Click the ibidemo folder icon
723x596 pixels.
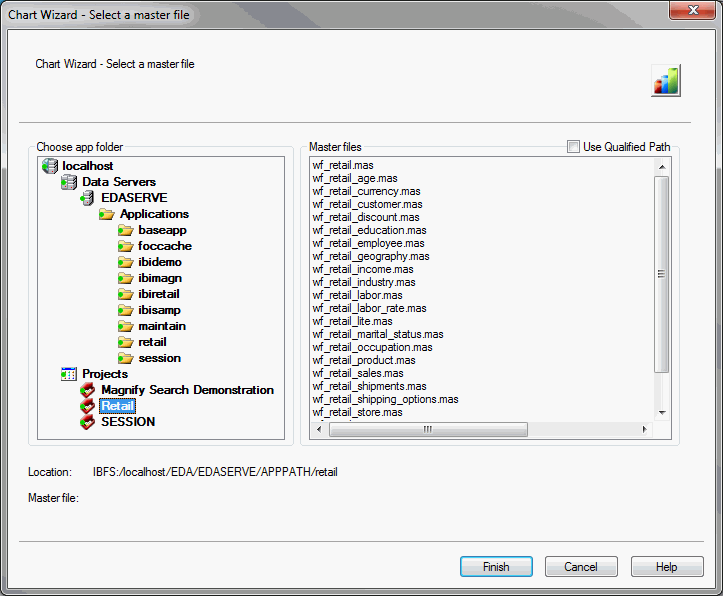pyautogui.click(x=125, y=262)
